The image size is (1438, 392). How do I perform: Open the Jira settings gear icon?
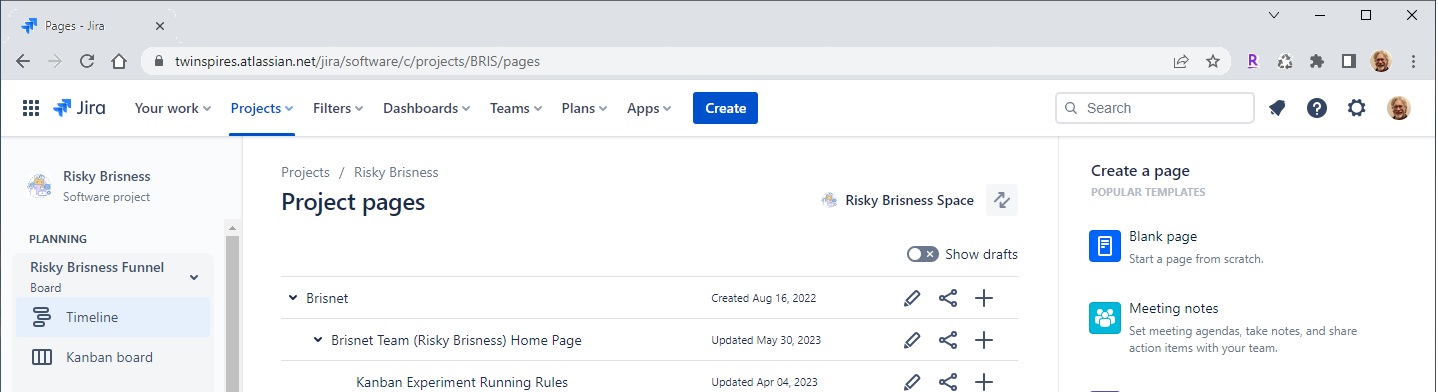tap(1357, 108)
